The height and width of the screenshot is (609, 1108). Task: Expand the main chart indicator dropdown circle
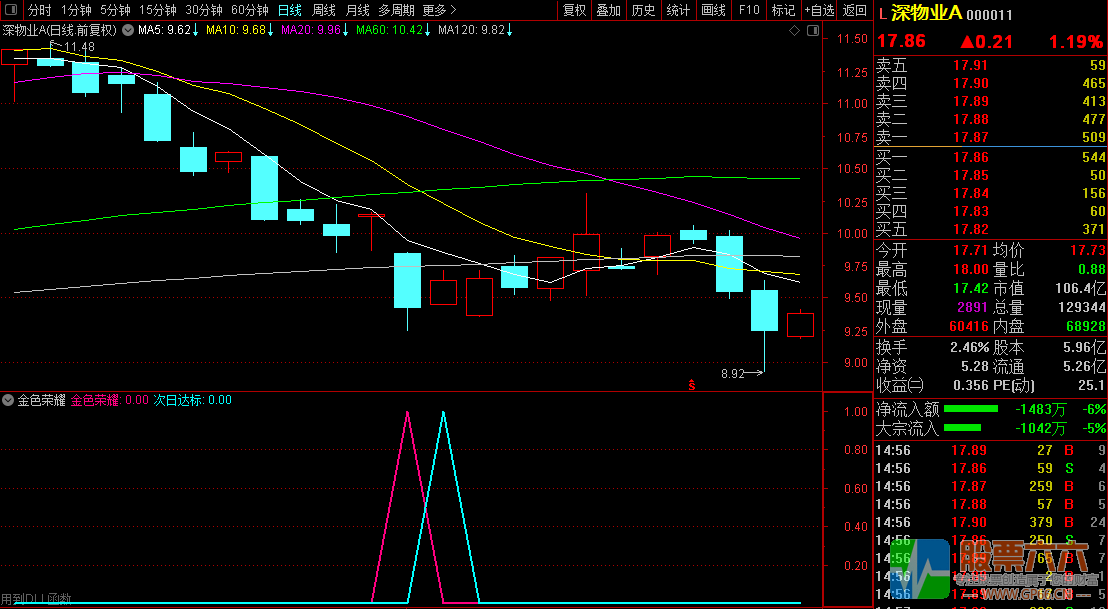point(127,30)
